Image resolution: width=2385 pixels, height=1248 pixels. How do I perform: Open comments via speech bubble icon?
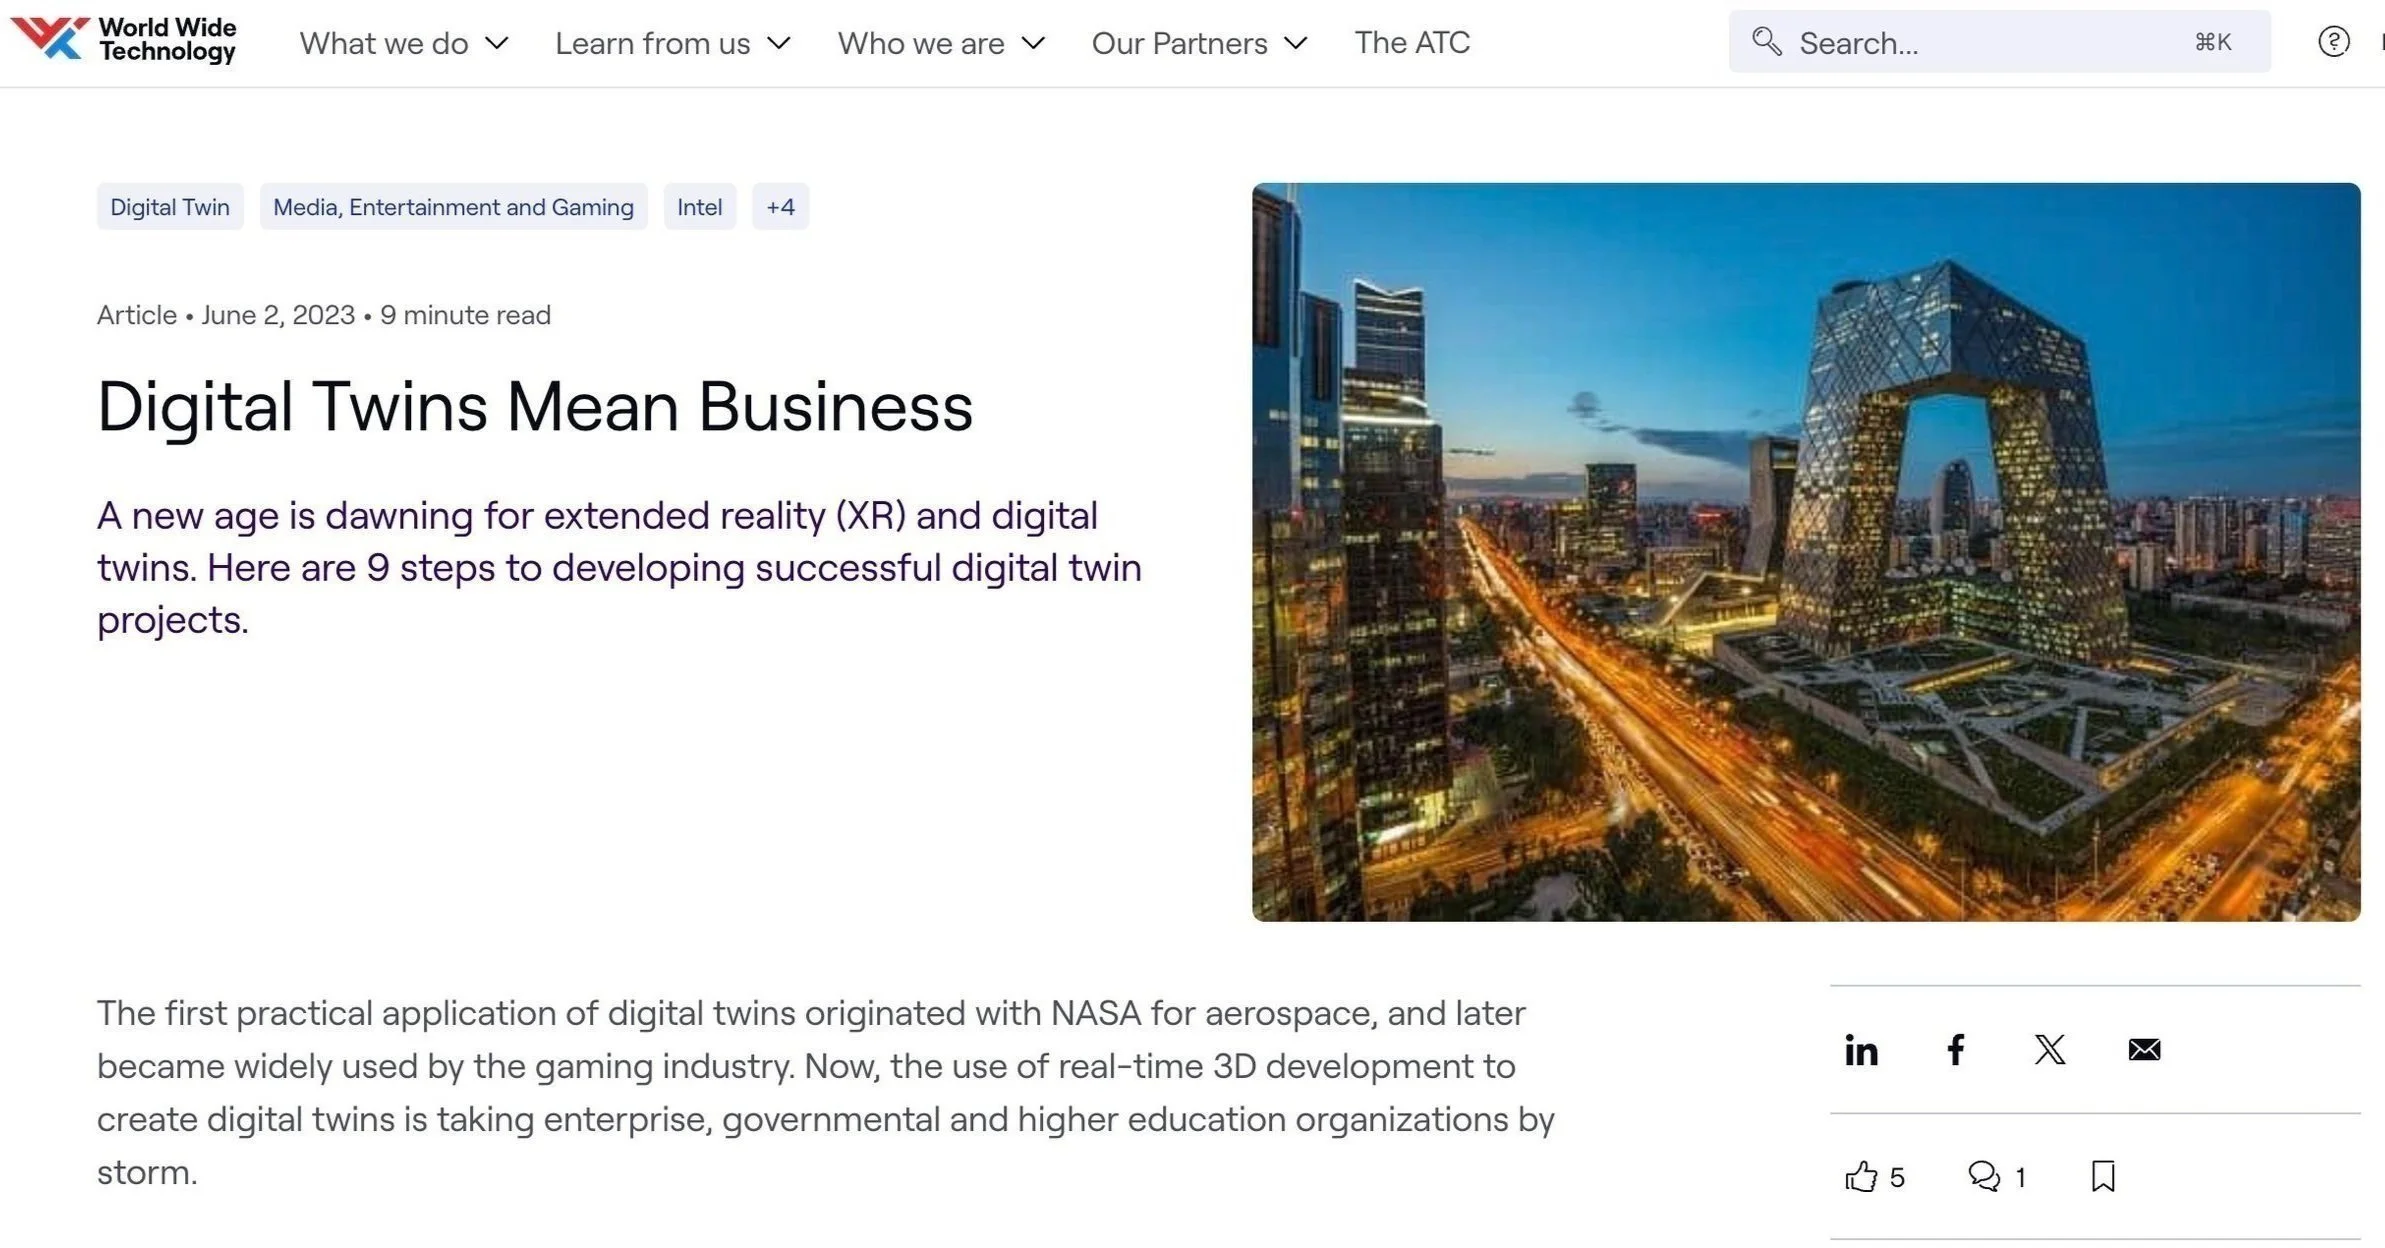[x=1983, y=1177]
